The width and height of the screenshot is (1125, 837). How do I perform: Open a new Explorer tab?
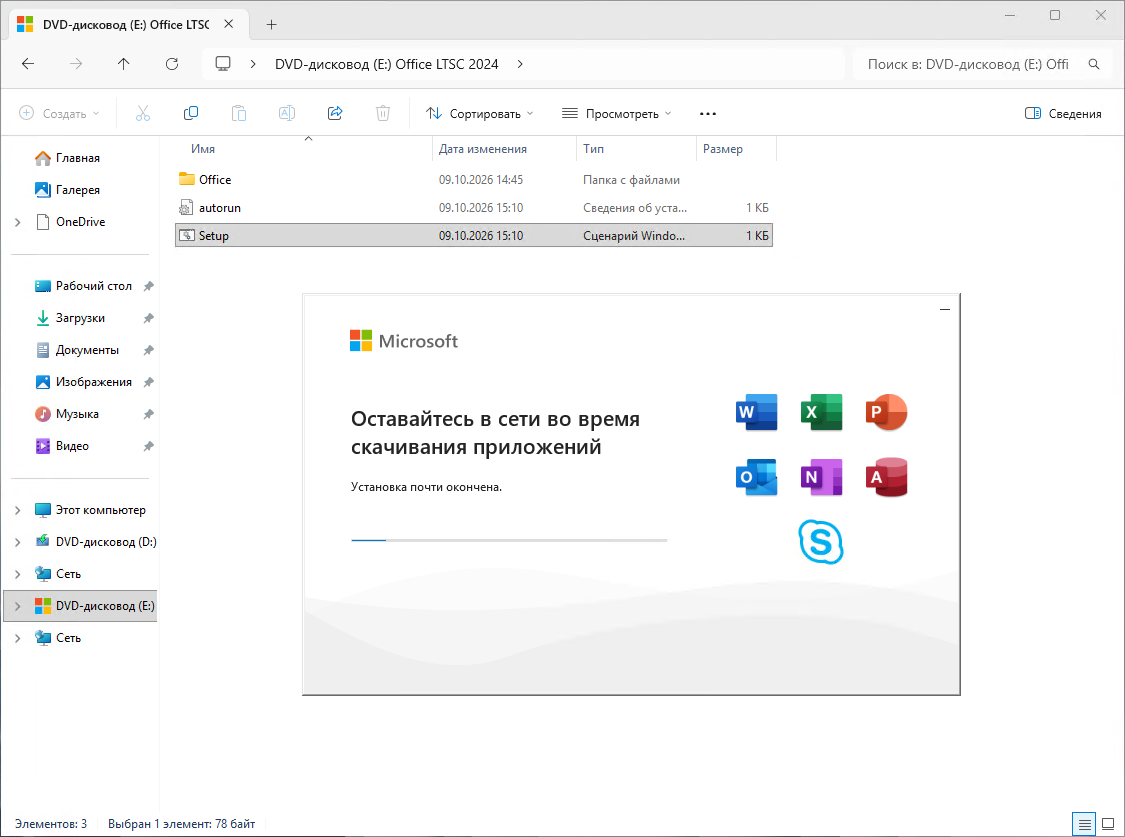tap(271, 24)
